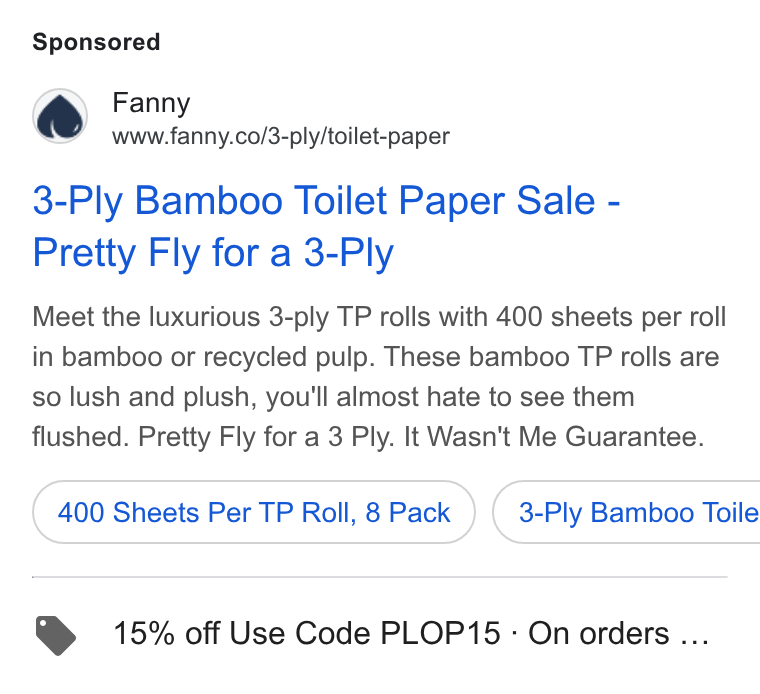Click the price tag promotion icon

[56, 635]
